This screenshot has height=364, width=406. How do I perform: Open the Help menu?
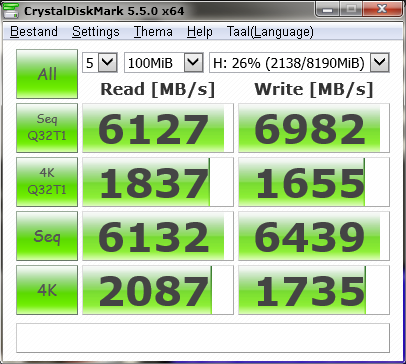click(x=200, y=32)
